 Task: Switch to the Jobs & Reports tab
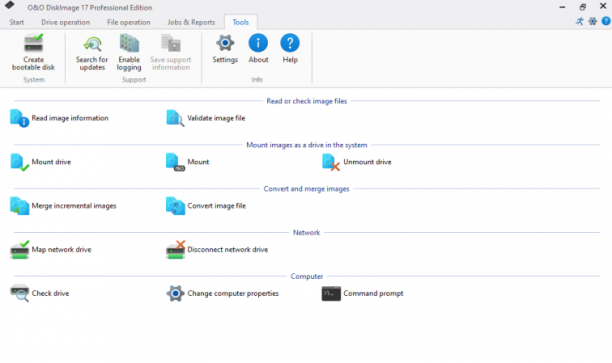click(x=191, y=22)
